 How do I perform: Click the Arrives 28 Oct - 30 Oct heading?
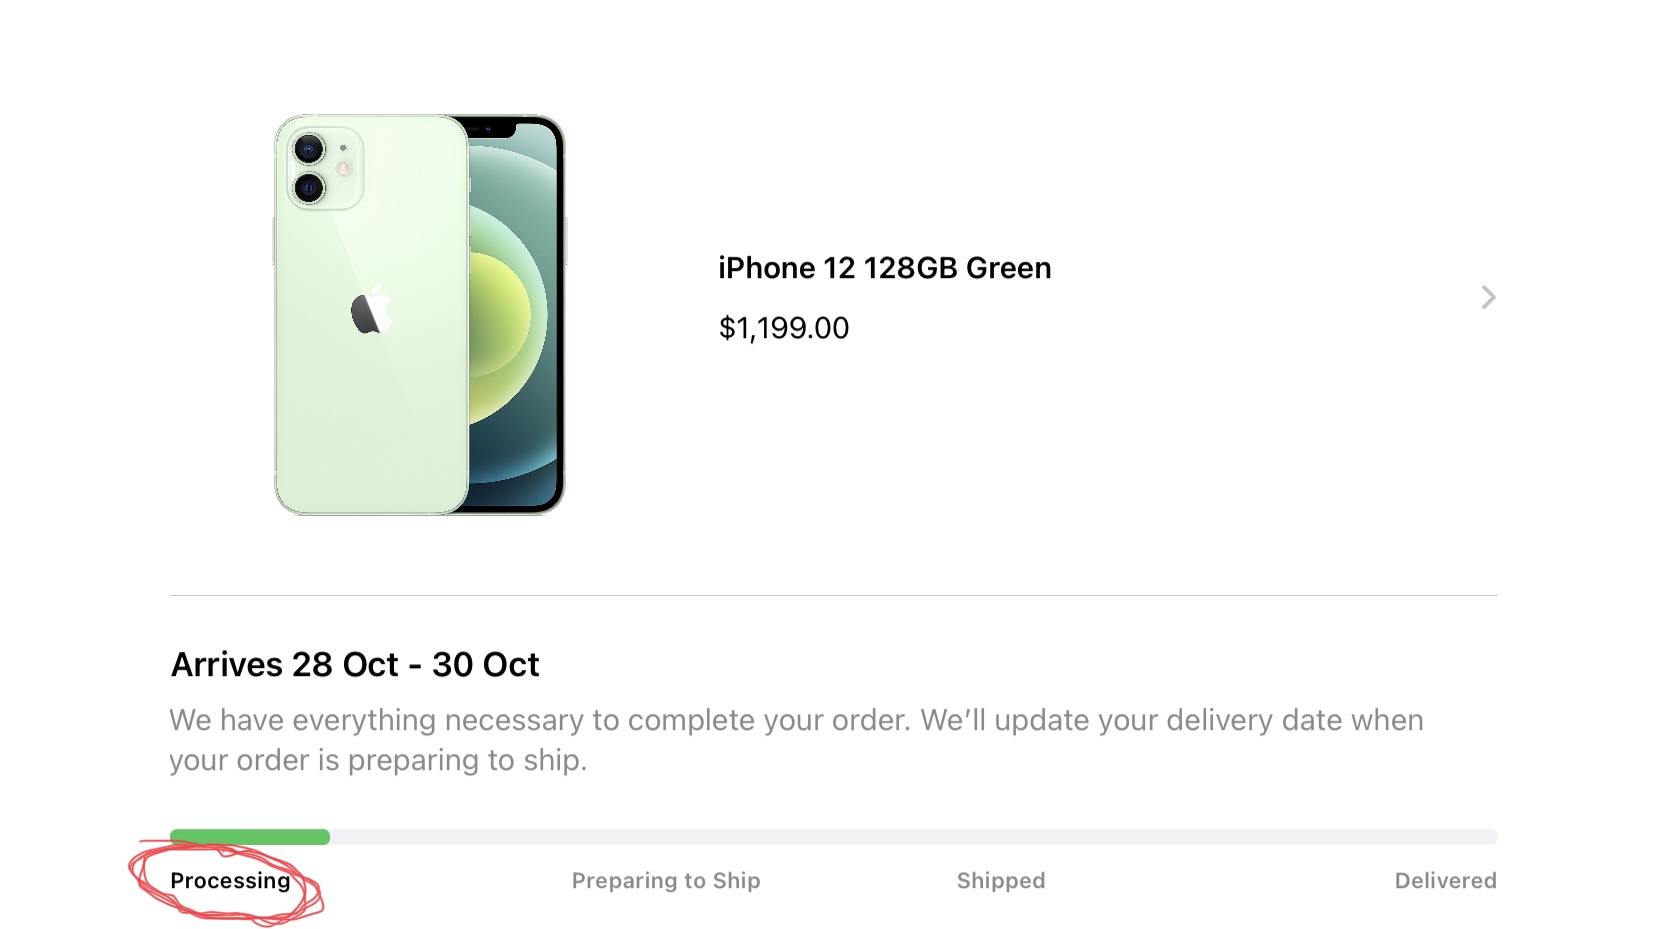[355, 665]
